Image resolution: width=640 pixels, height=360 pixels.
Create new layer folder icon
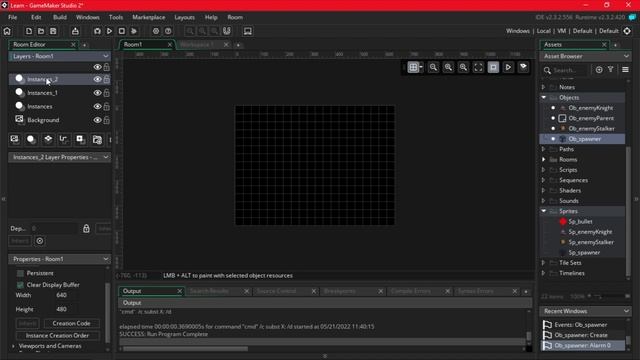pyautogui.click(x=97, y=140)
